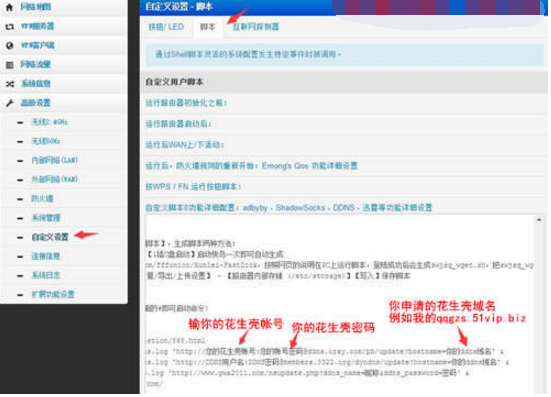Expand the 运行路由器初始化之前 script section
This screenshot has height=397, width=551.
(x=187, y=103)
